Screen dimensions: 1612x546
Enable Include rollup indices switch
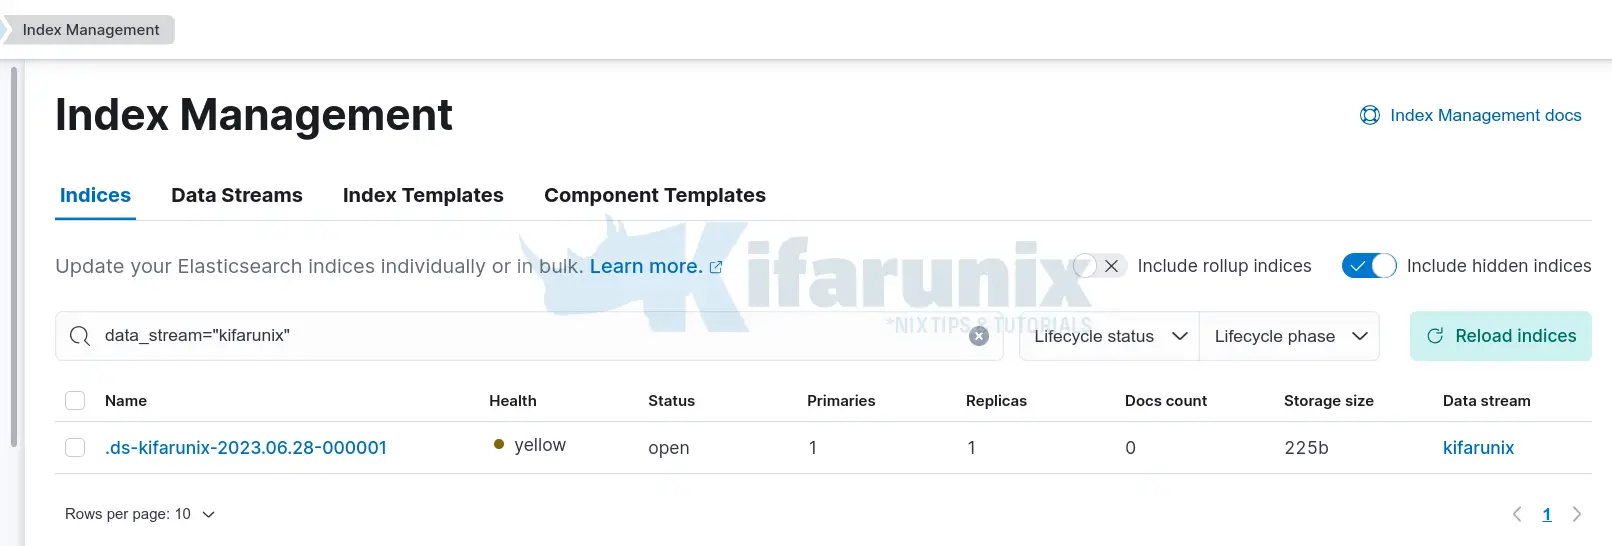pos(1099,266)
